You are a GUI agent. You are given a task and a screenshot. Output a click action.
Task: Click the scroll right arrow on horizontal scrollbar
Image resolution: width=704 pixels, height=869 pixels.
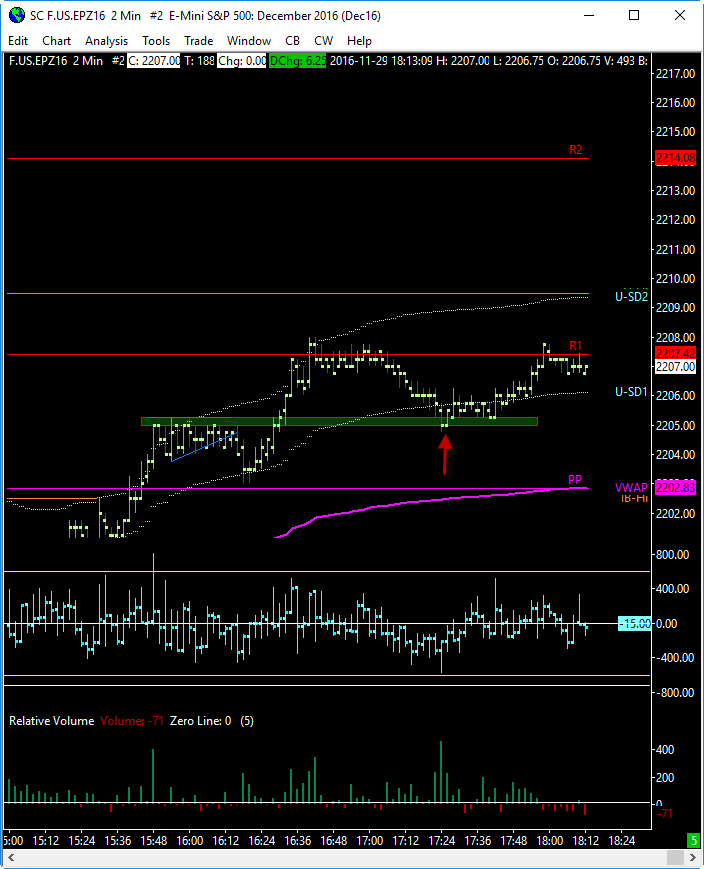tap(693, 858)
